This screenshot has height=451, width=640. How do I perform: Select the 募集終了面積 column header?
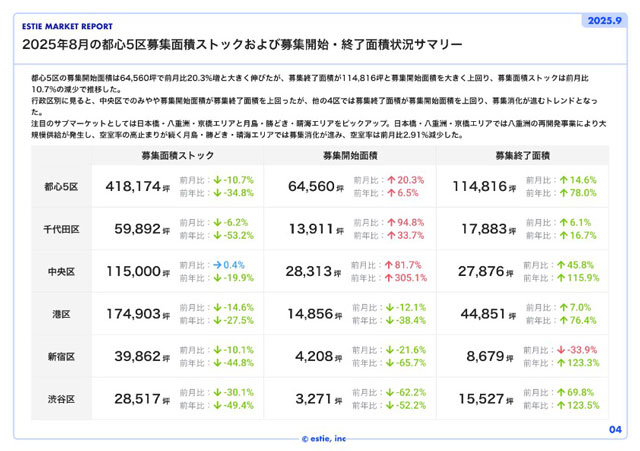click(x=521, y=156)
